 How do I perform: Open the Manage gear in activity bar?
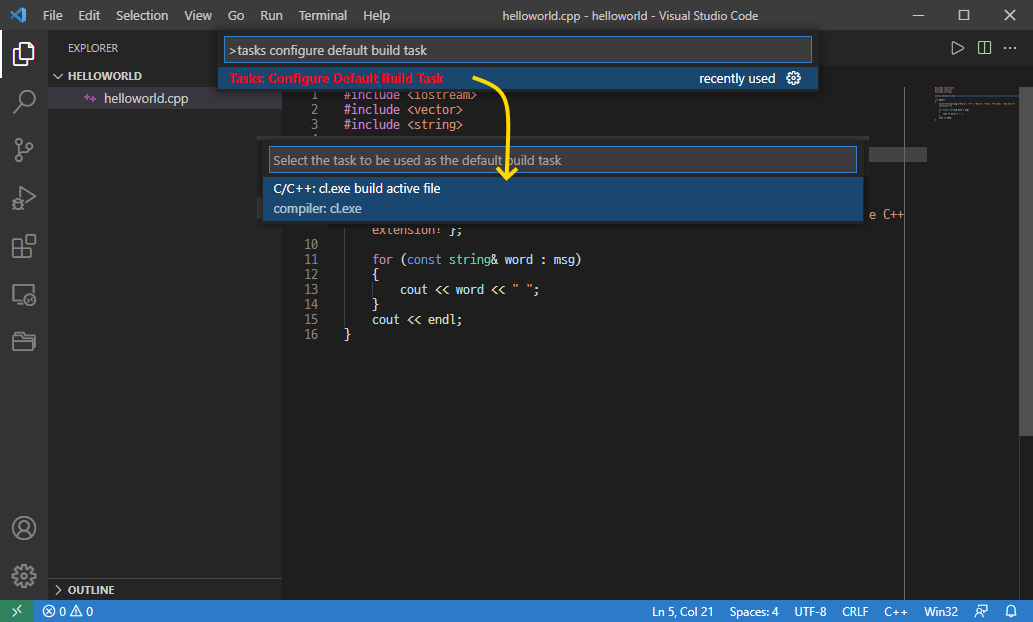(x=24, y=576)
